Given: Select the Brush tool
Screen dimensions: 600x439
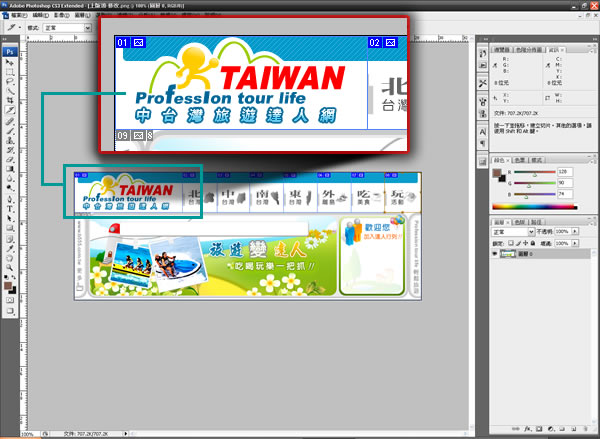Looking at the screenshot, I should click(10, 131).
